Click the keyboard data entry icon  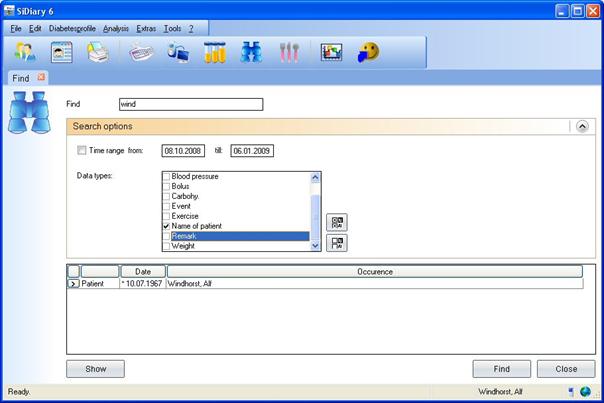[x=140, y=53]
